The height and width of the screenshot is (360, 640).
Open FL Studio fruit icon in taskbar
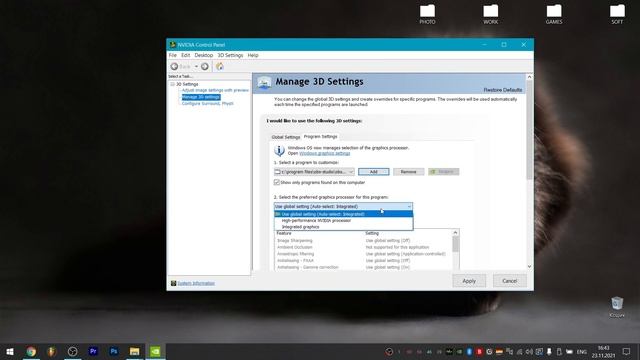click(x=52, y=351)
